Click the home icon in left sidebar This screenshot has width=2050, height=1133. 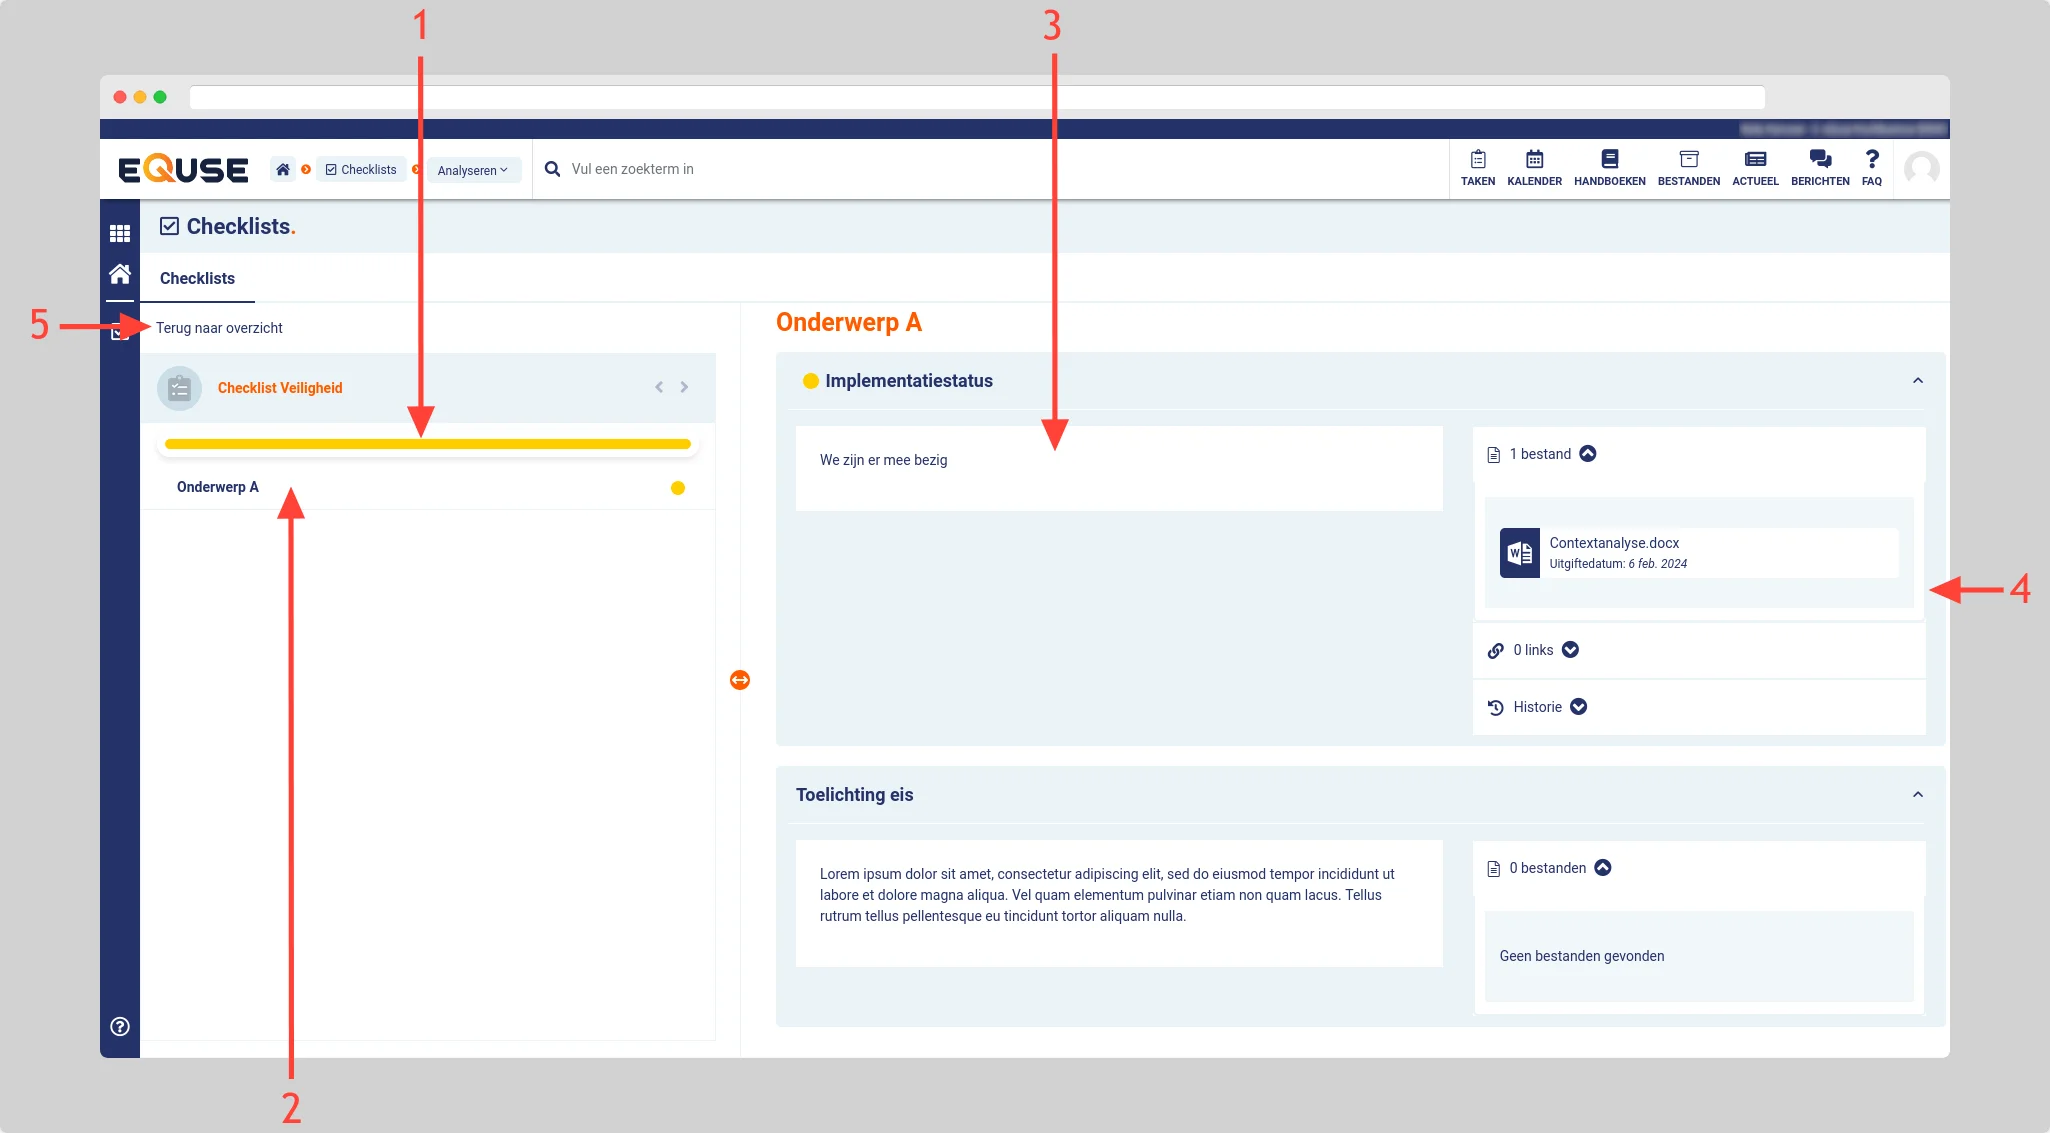[x=120, y=274]
